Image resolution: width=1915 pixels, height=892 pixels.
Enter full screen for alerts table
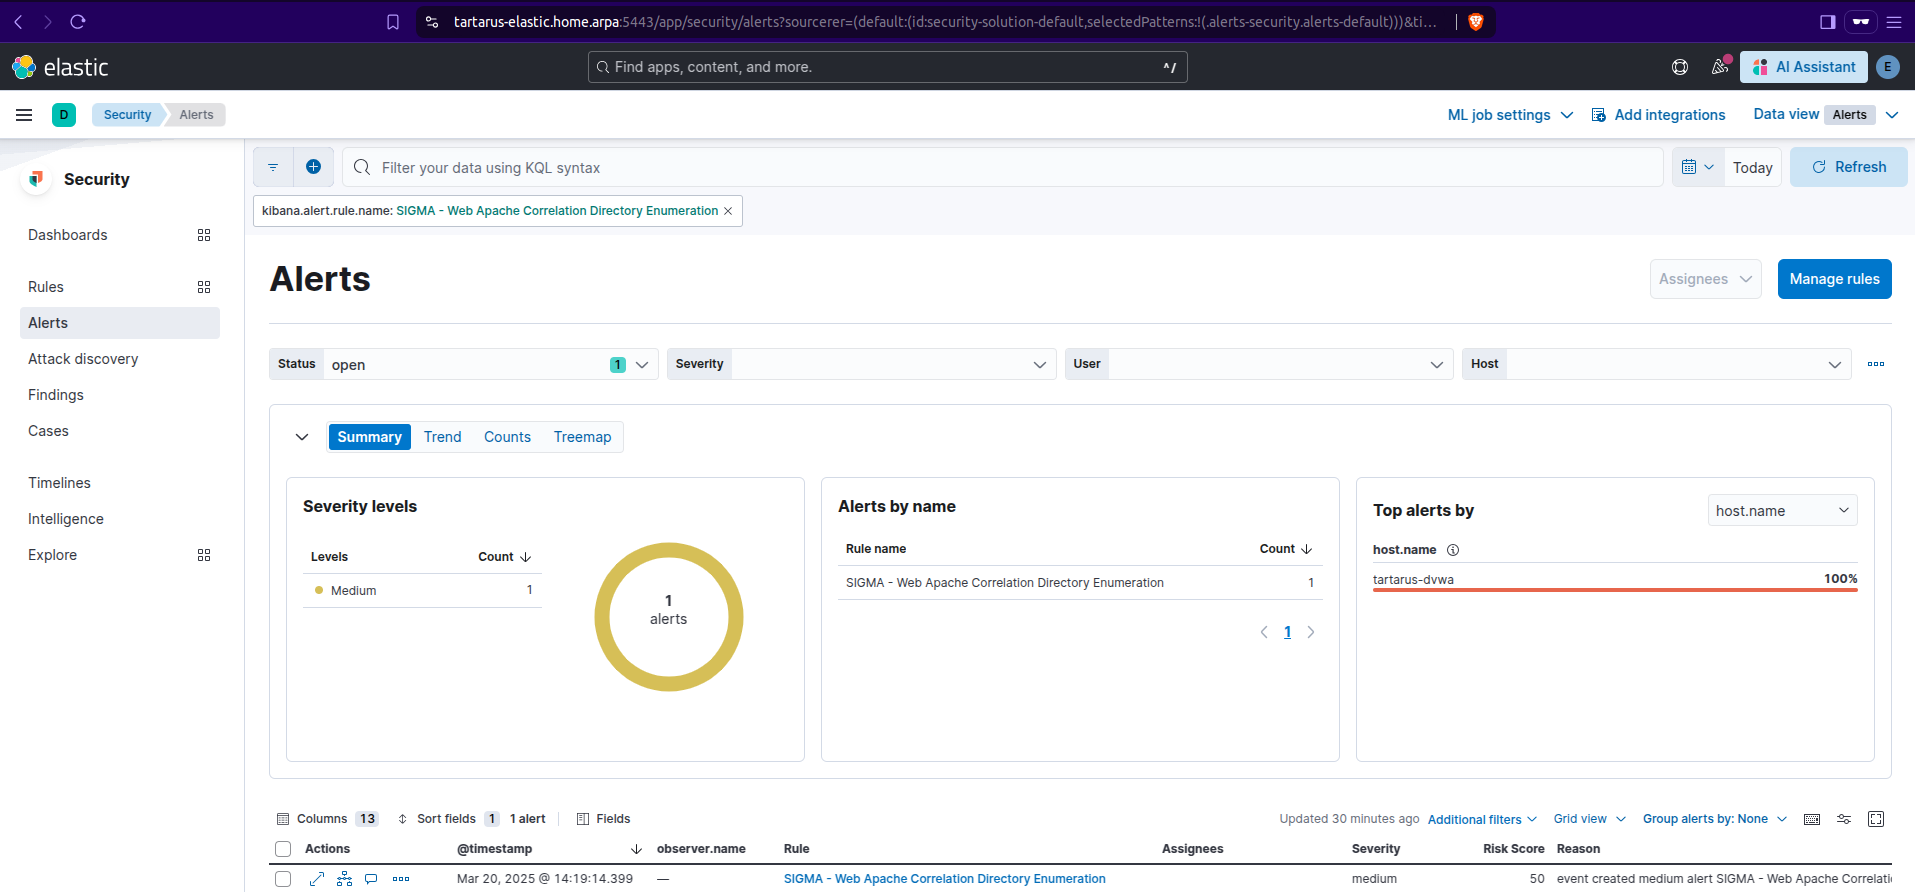click(1876, 819)
